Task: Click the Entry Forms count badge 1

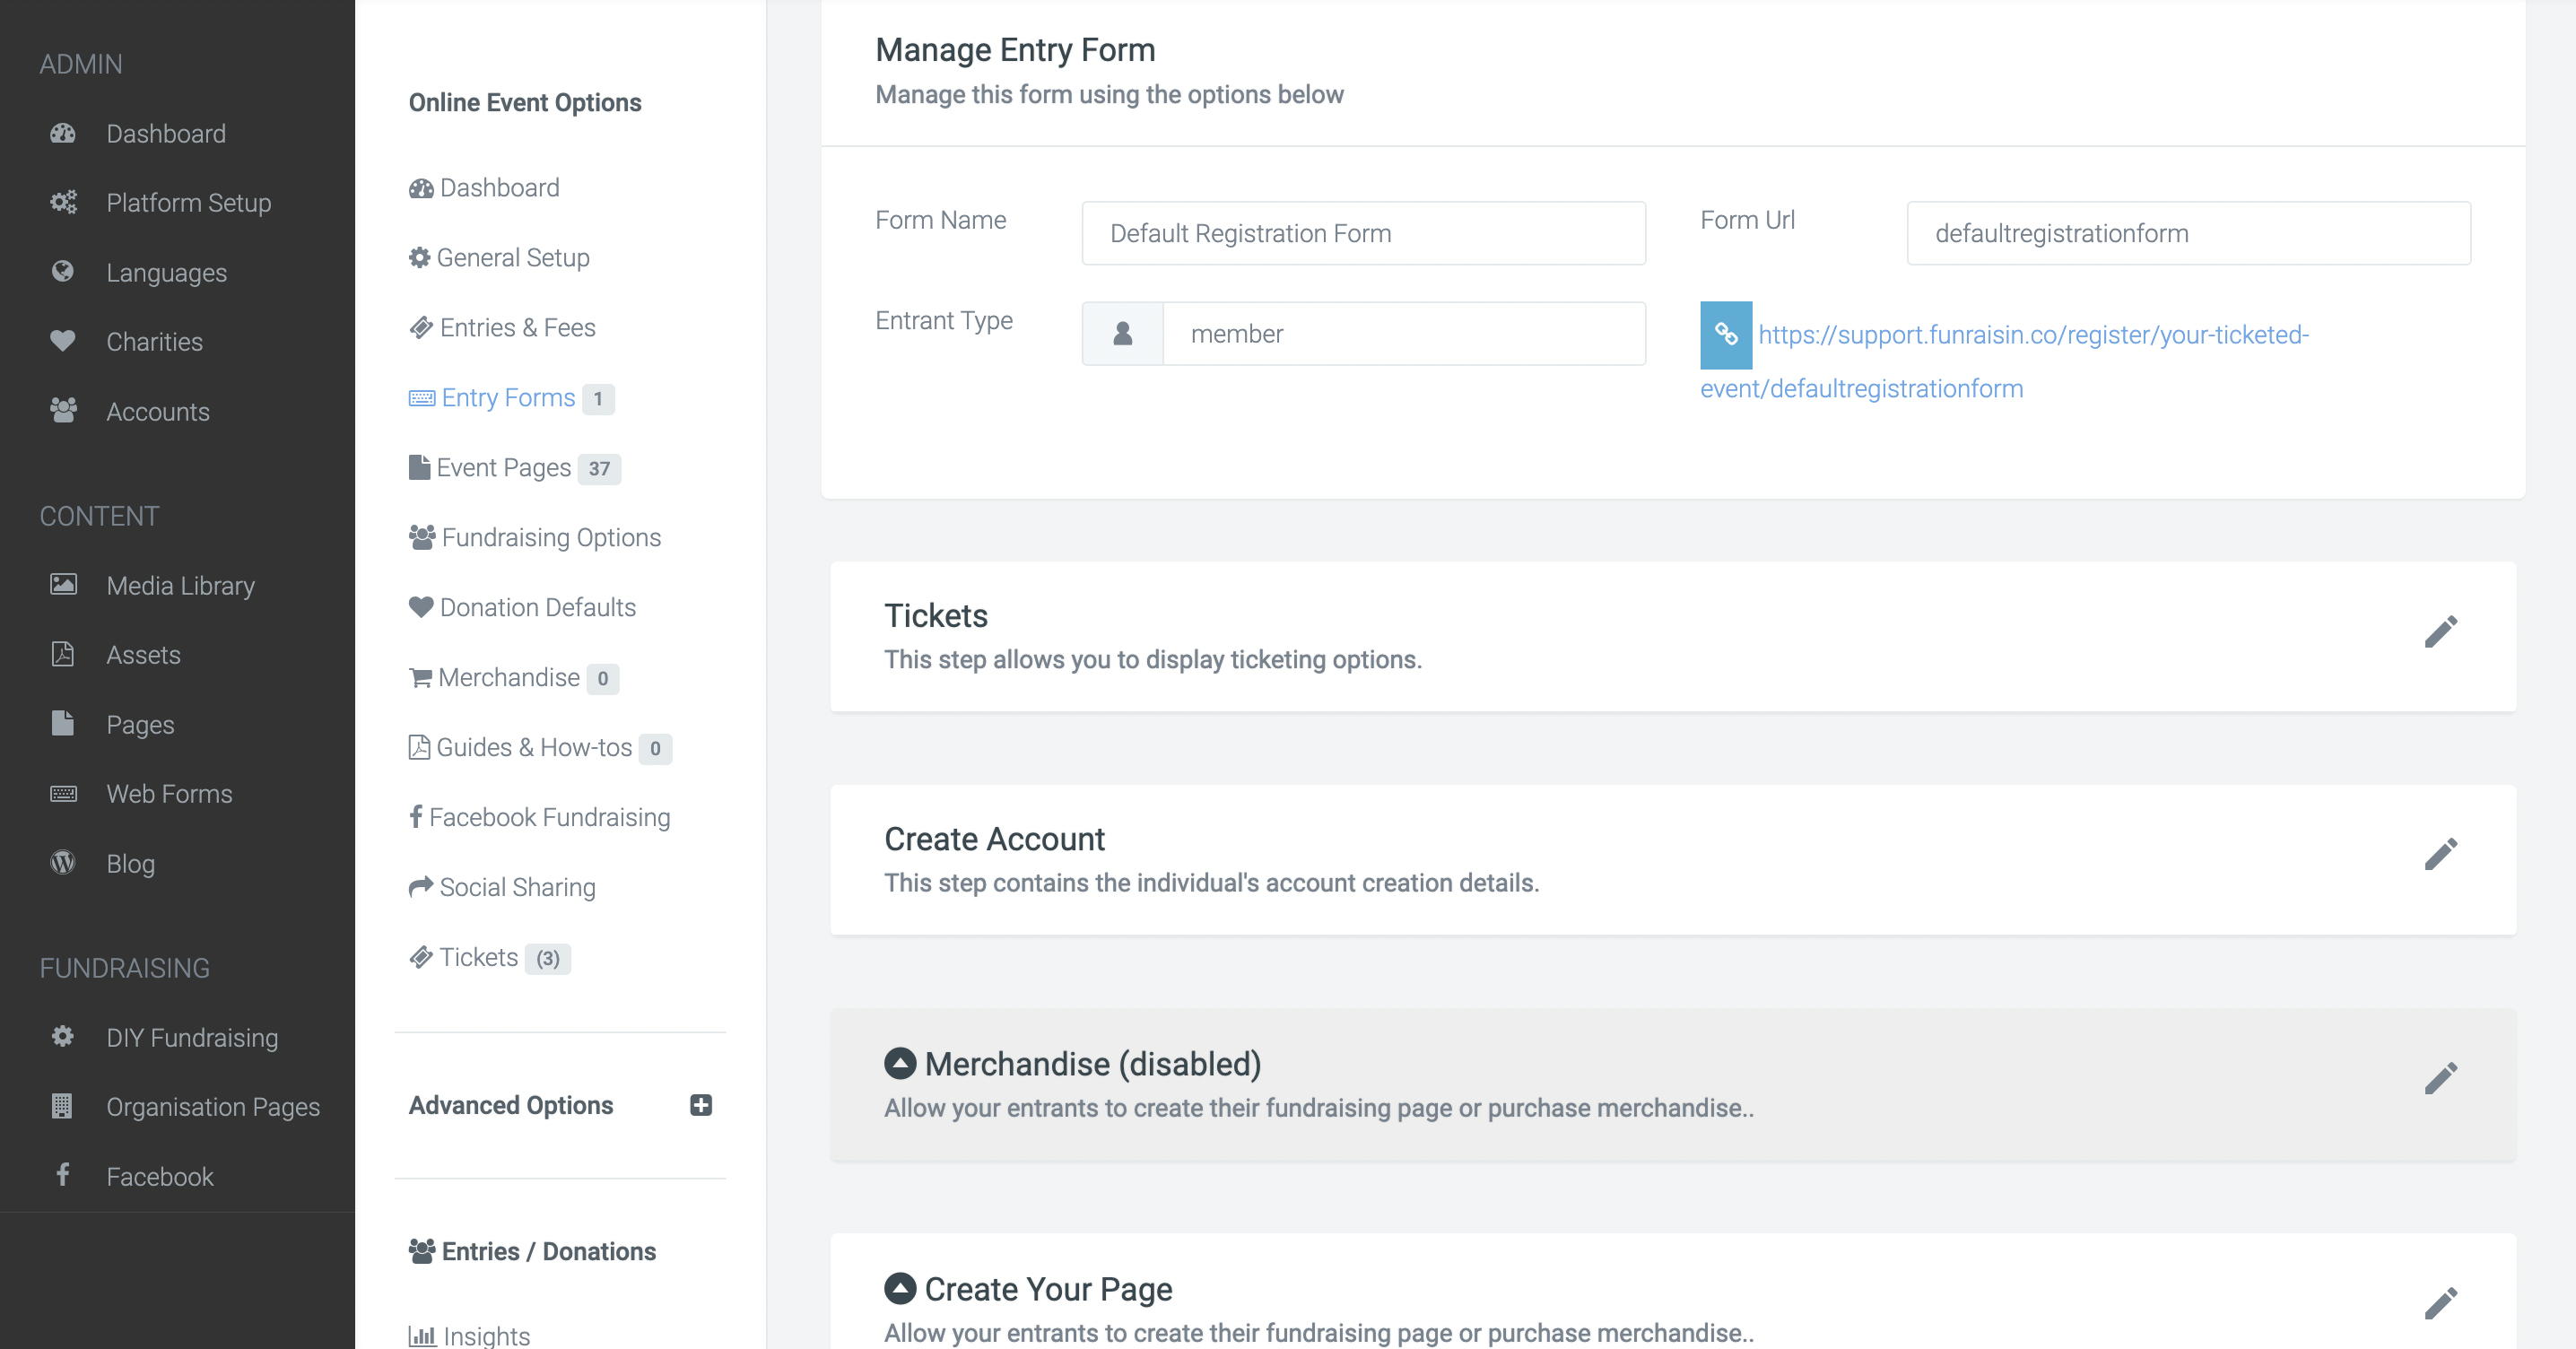Action: pyautogui.click(x=598, y=399)
